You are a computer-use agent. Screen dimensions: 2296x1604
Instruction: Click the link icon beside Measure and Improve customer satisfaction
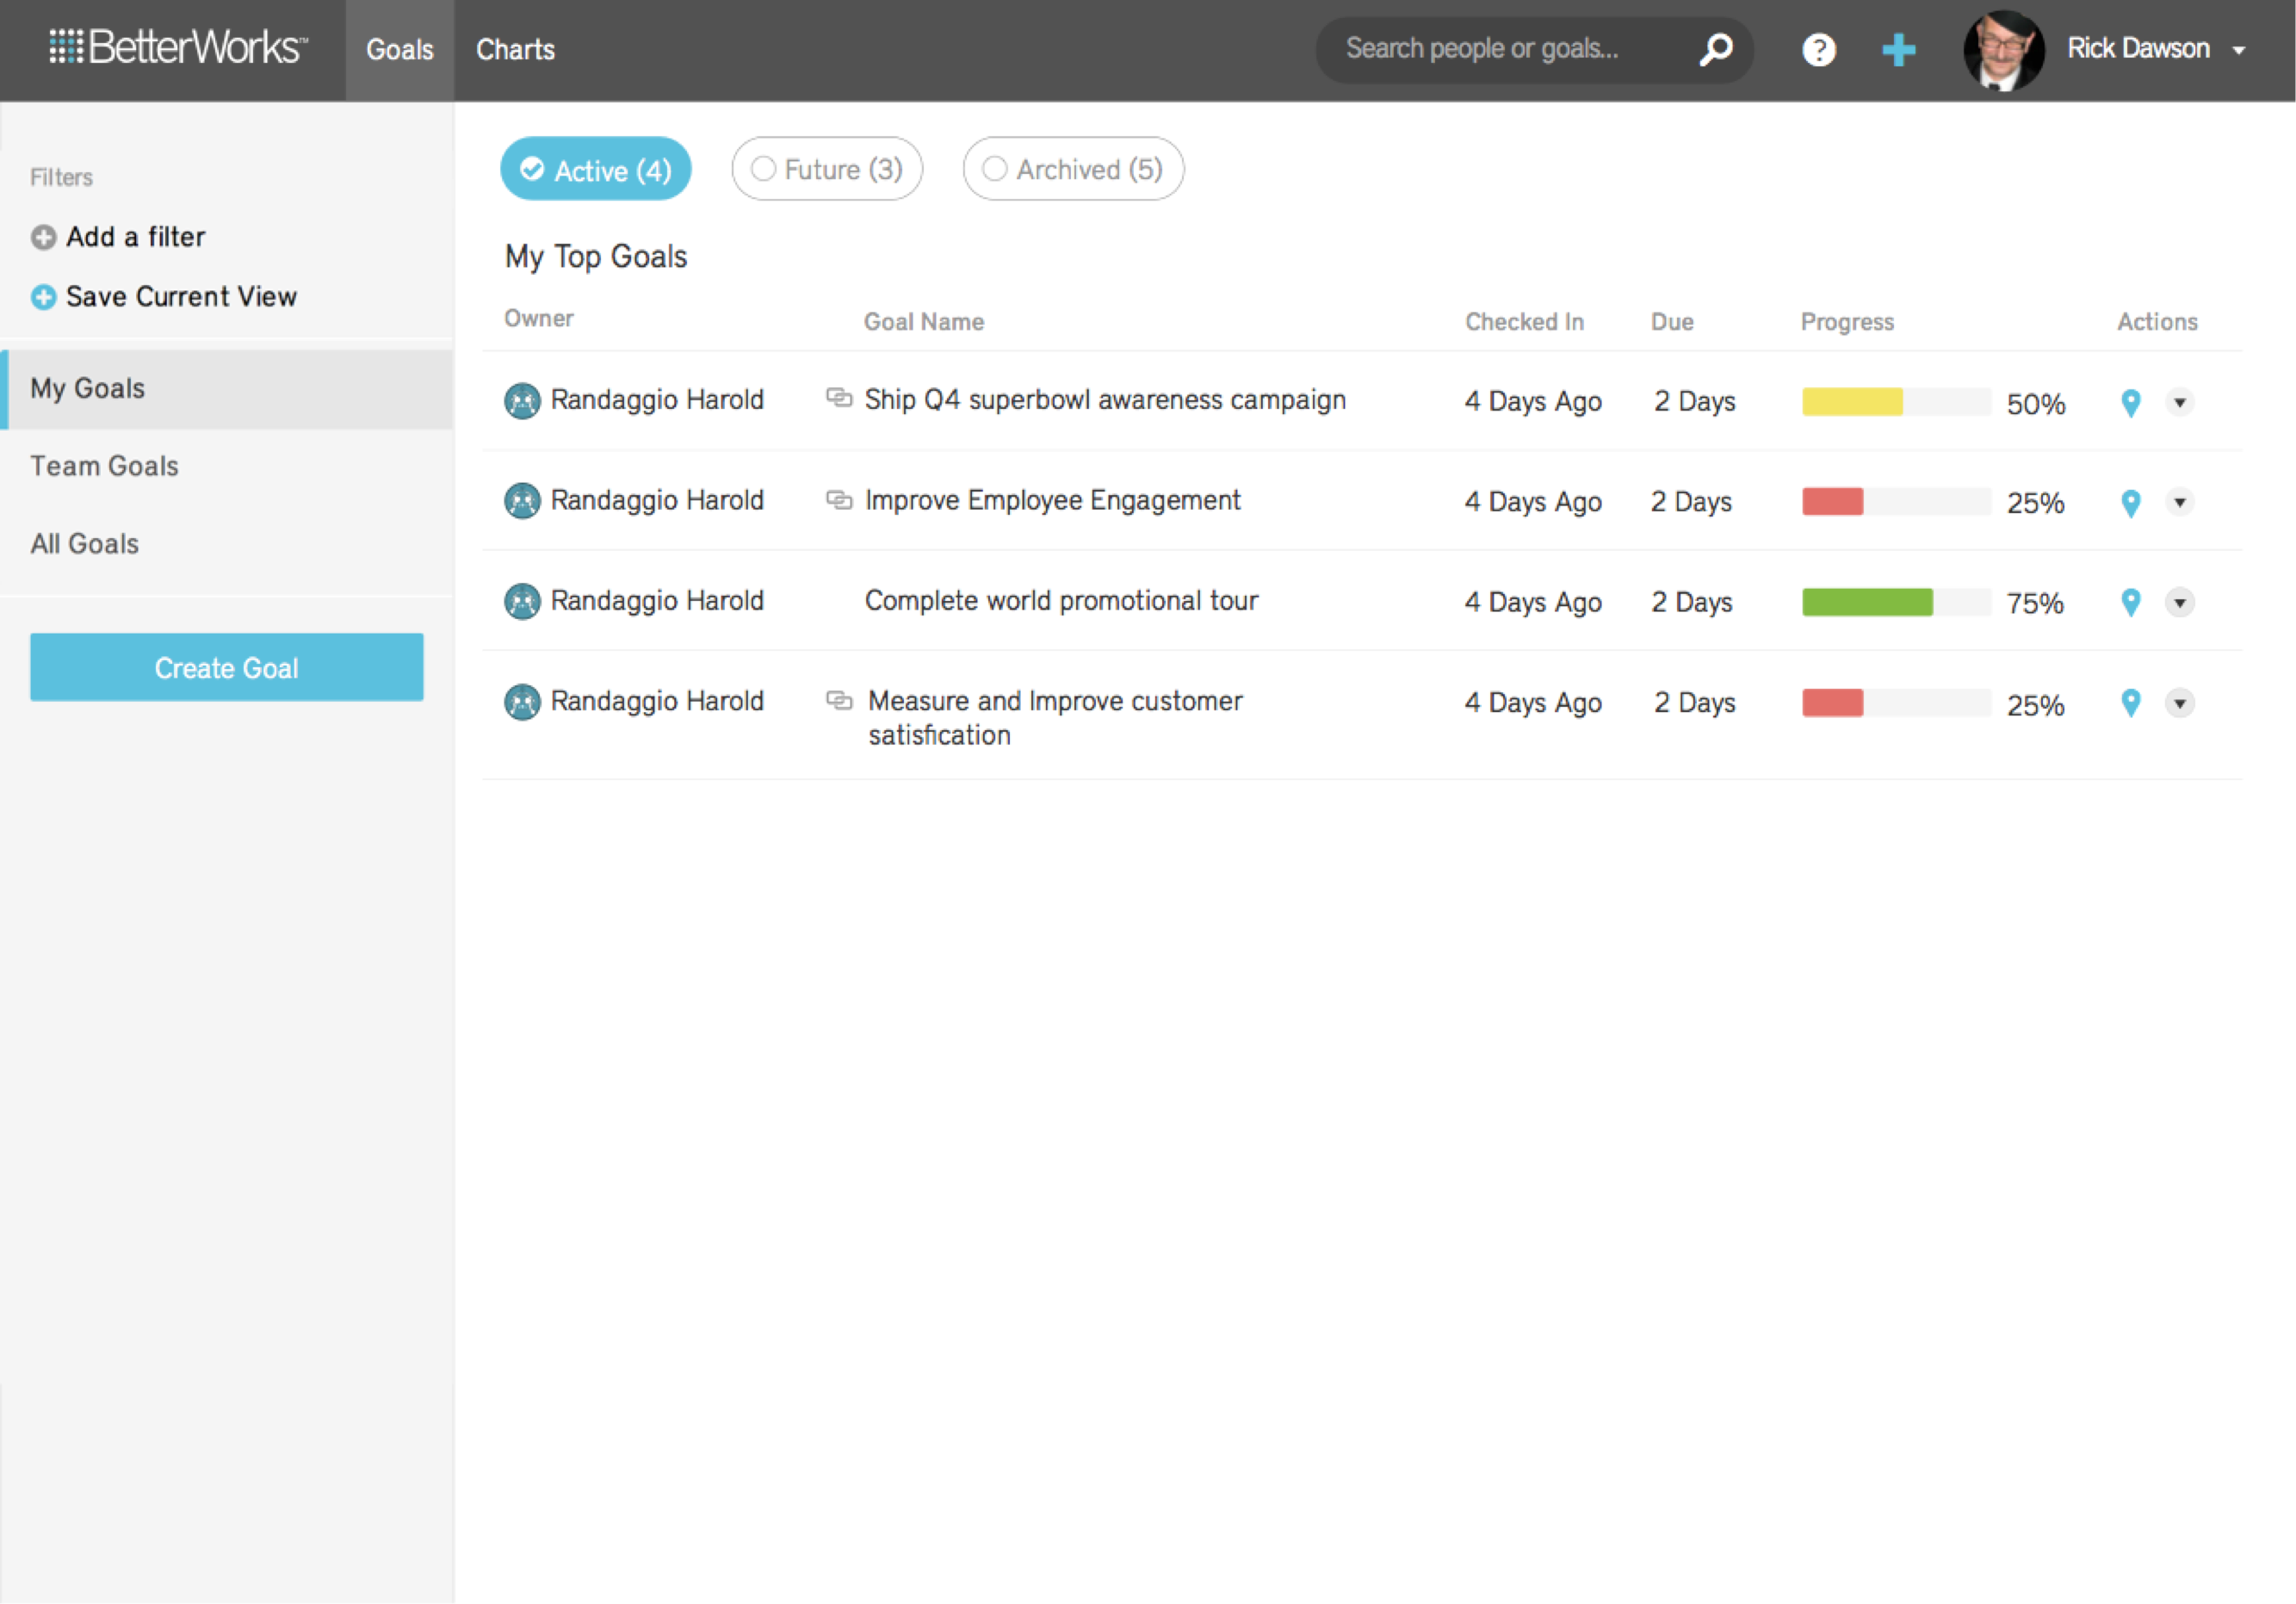point(839,699)
